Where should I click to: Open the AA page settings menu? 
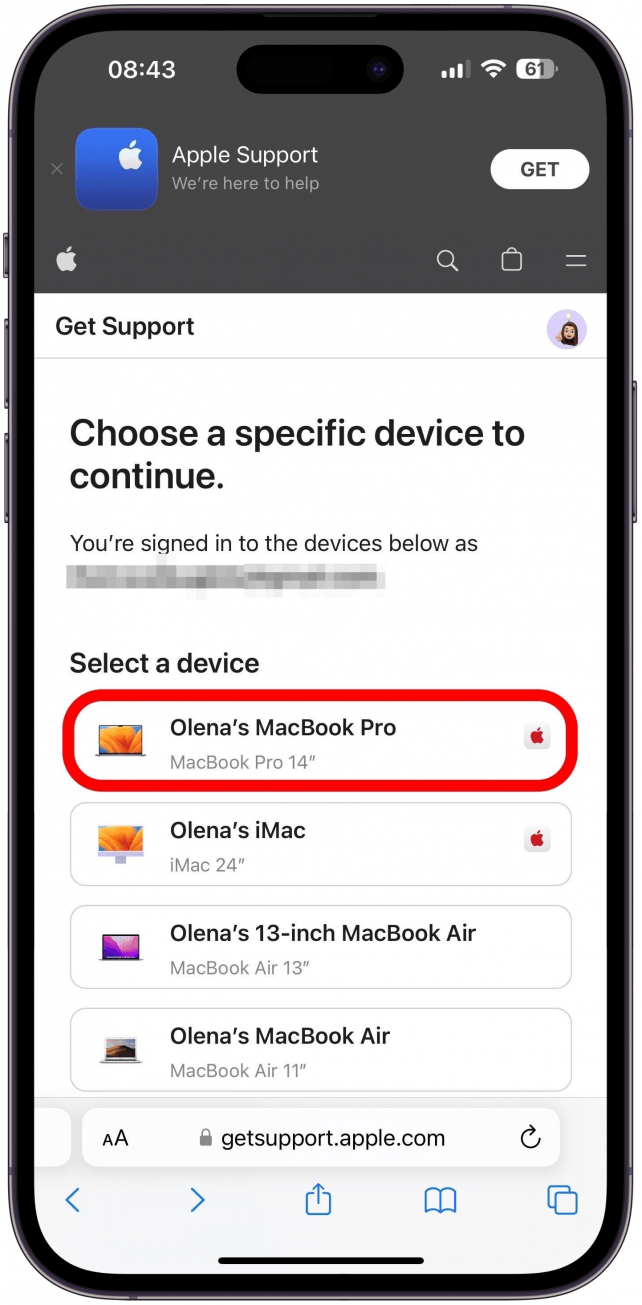pyautogui.click(x=115, y=1138)
